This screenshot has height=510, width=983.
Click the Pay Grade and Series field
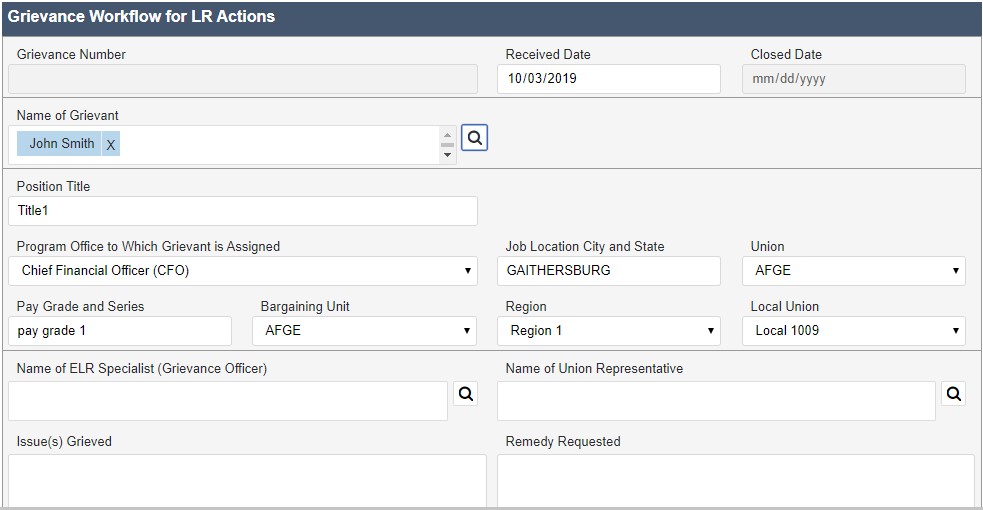[x=120, y=331]
